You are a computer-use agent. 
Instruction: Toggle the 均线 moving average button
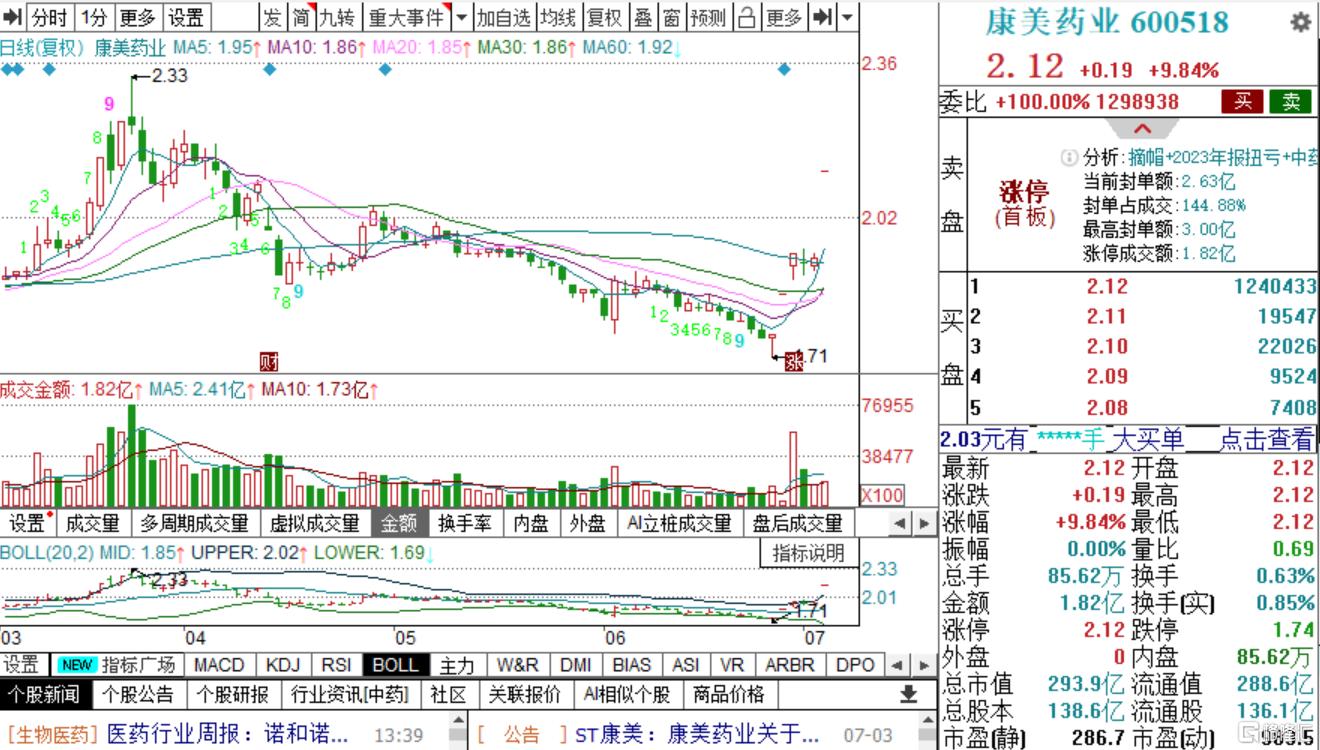click(x=558, y=16)
